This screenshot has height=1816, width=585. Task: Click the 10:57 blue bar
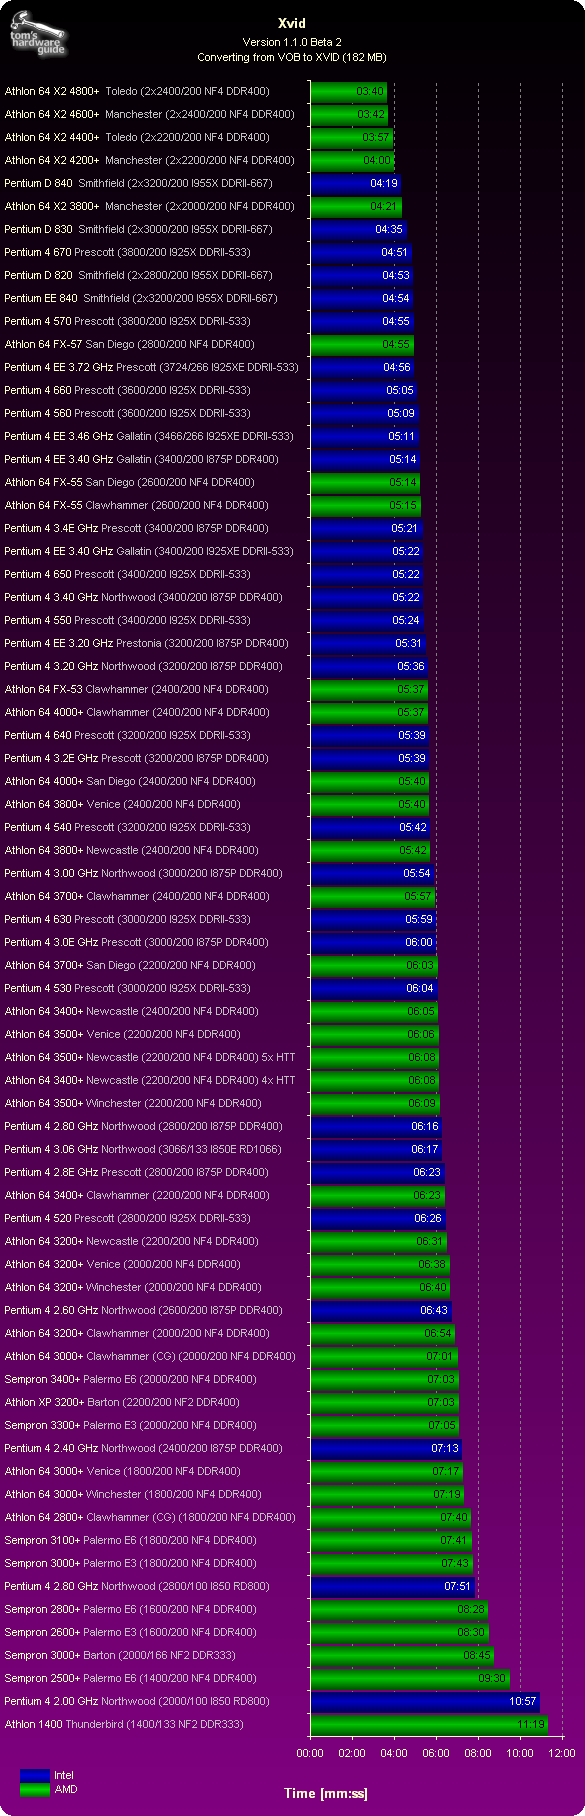425,1701
